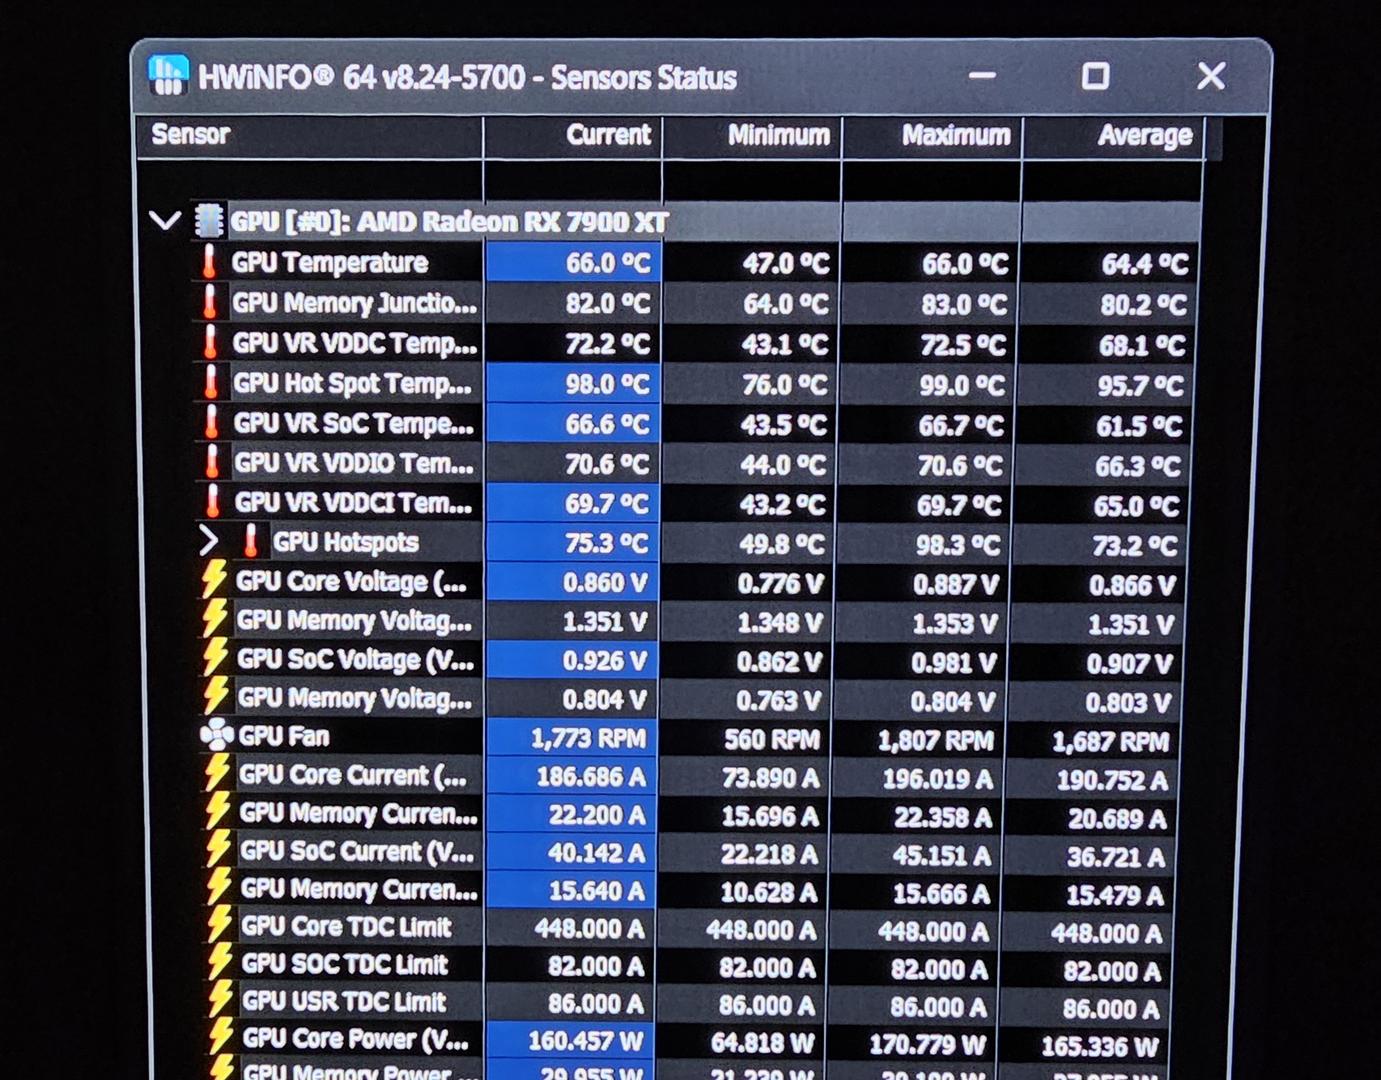Collapse the AMD Radeon RX 7900 XT group
1381x1080 pixels.
pos(164,220)
